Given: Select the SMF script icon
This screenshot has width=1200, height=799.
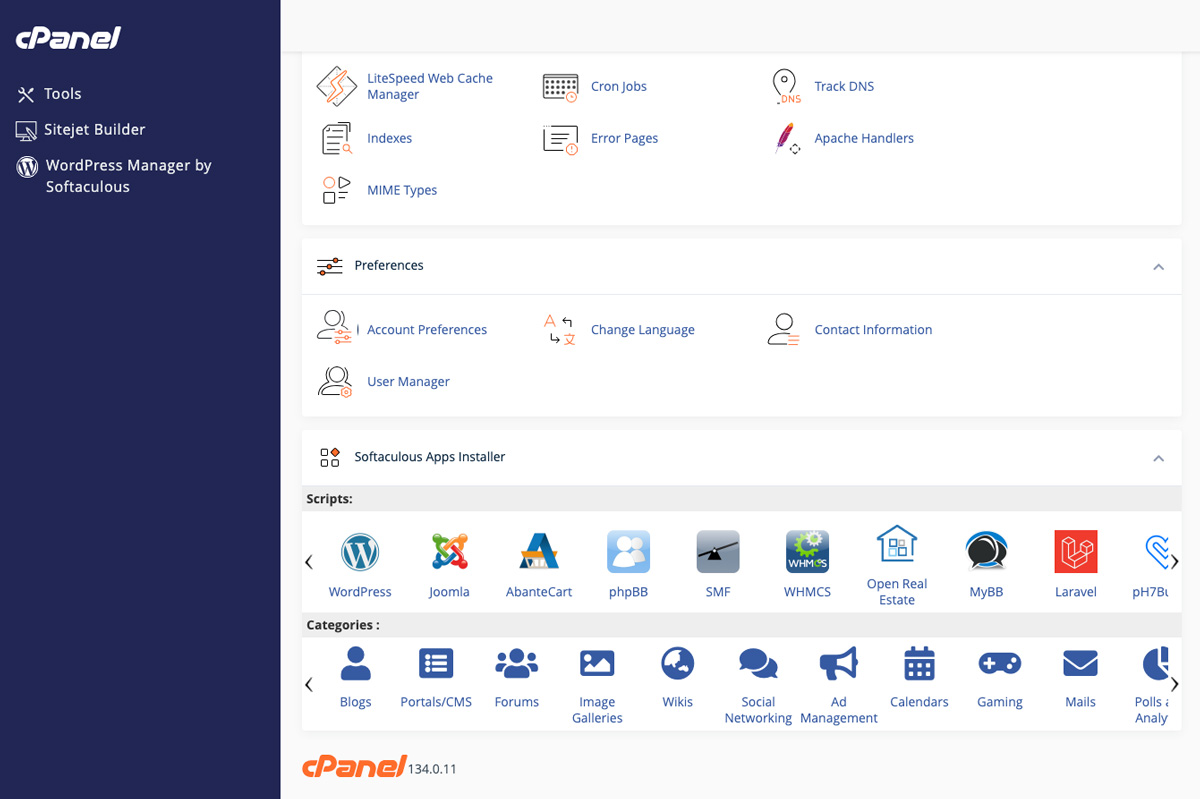Looking at the screenshot, I should tap(718, 551).
